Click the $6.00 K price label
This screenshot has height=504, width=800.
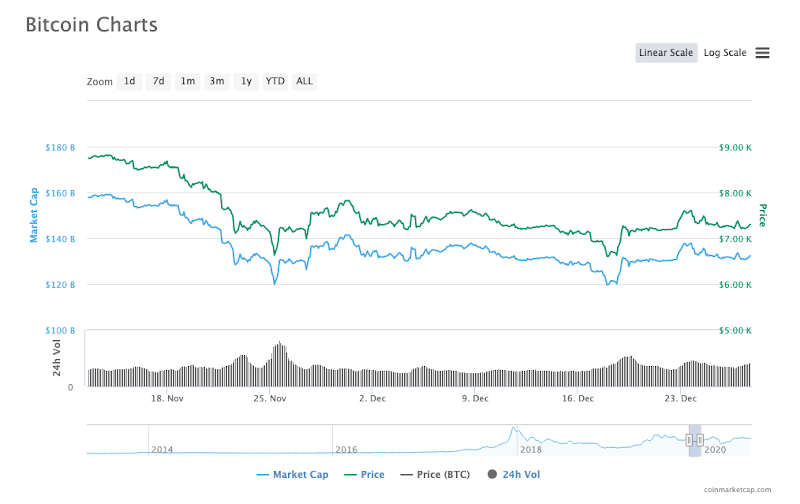click(x=735, y=285)
